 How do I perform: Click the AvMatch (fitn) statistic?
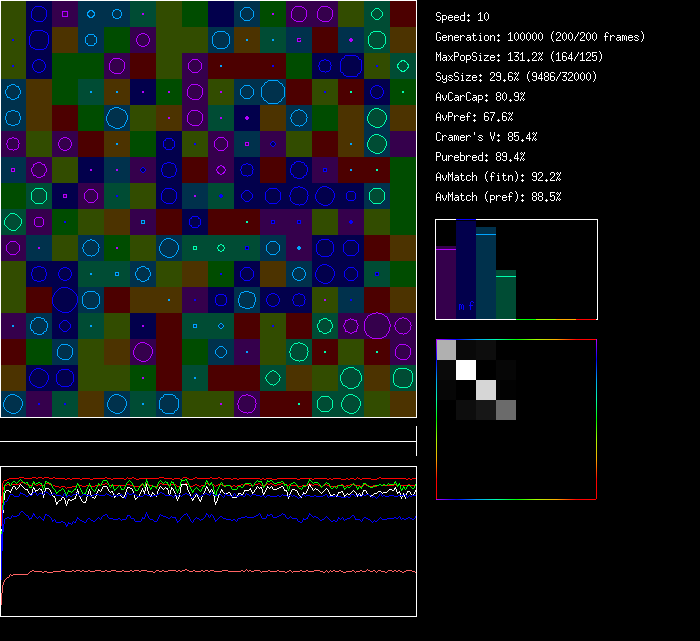tap(497, 177)
